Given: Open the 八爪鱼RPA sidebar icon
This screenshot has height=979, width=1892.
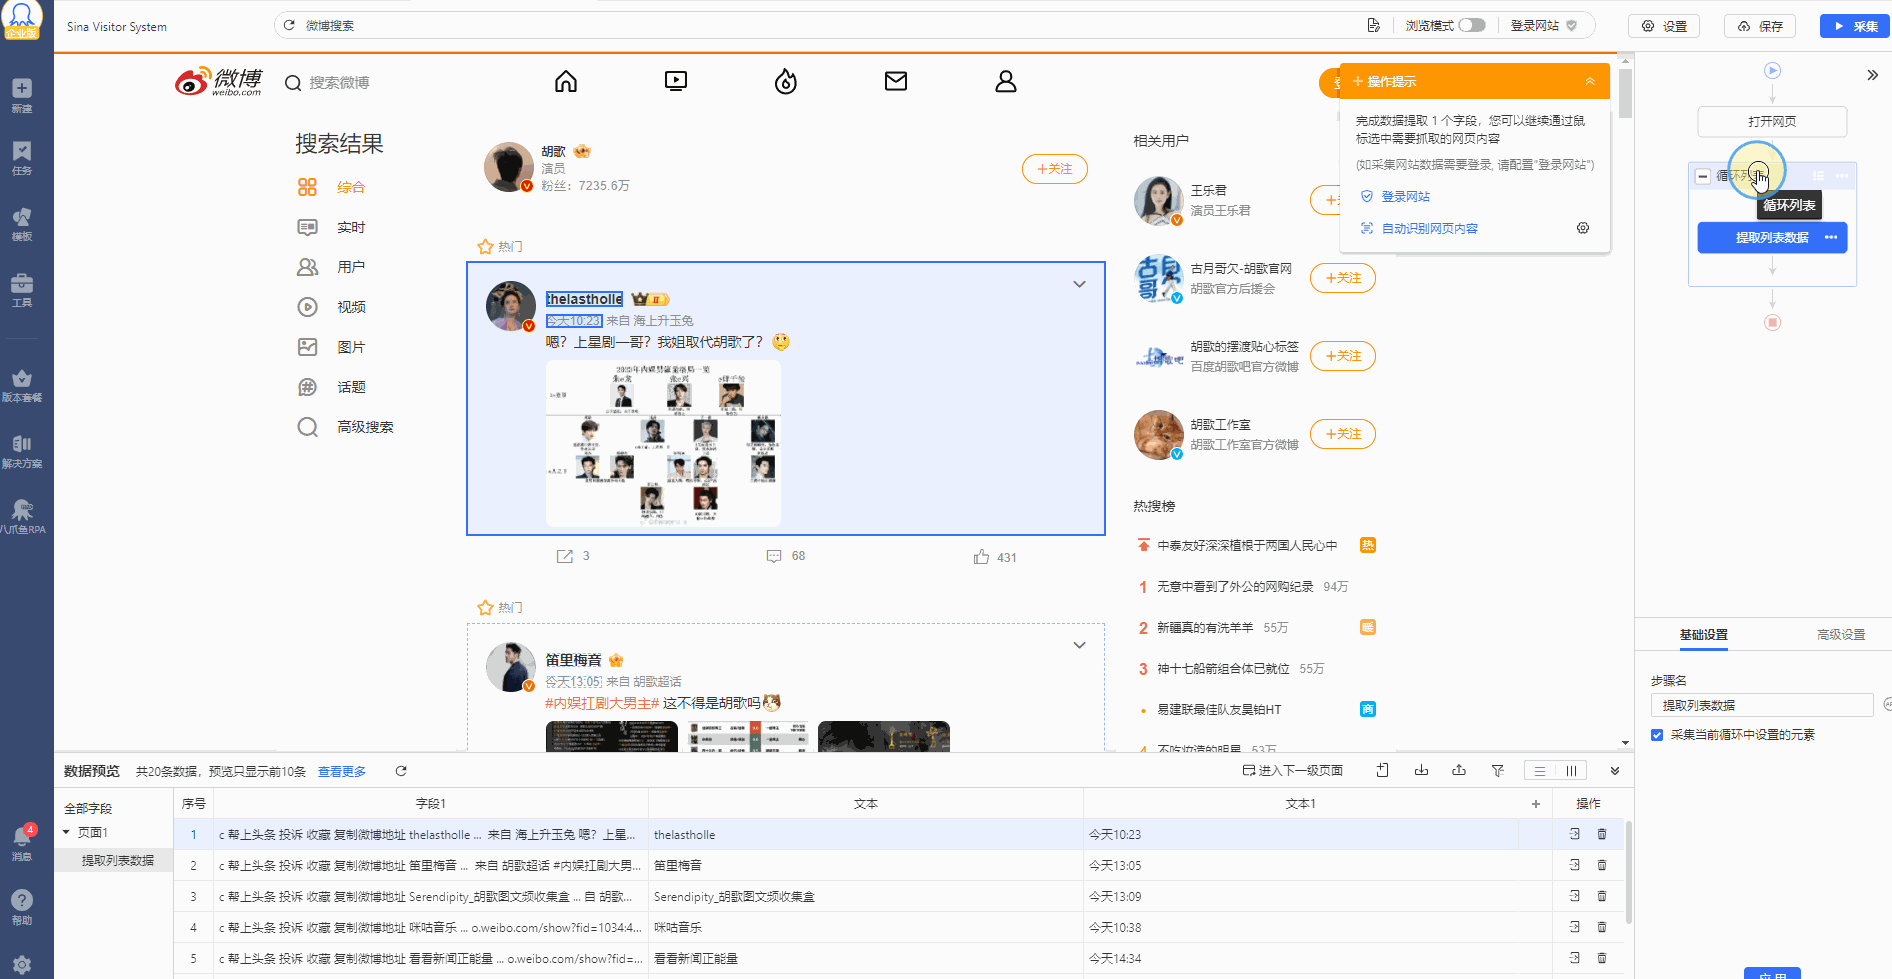Looking at the screenshot, I should pyautogui.click(x=22, y=517).
